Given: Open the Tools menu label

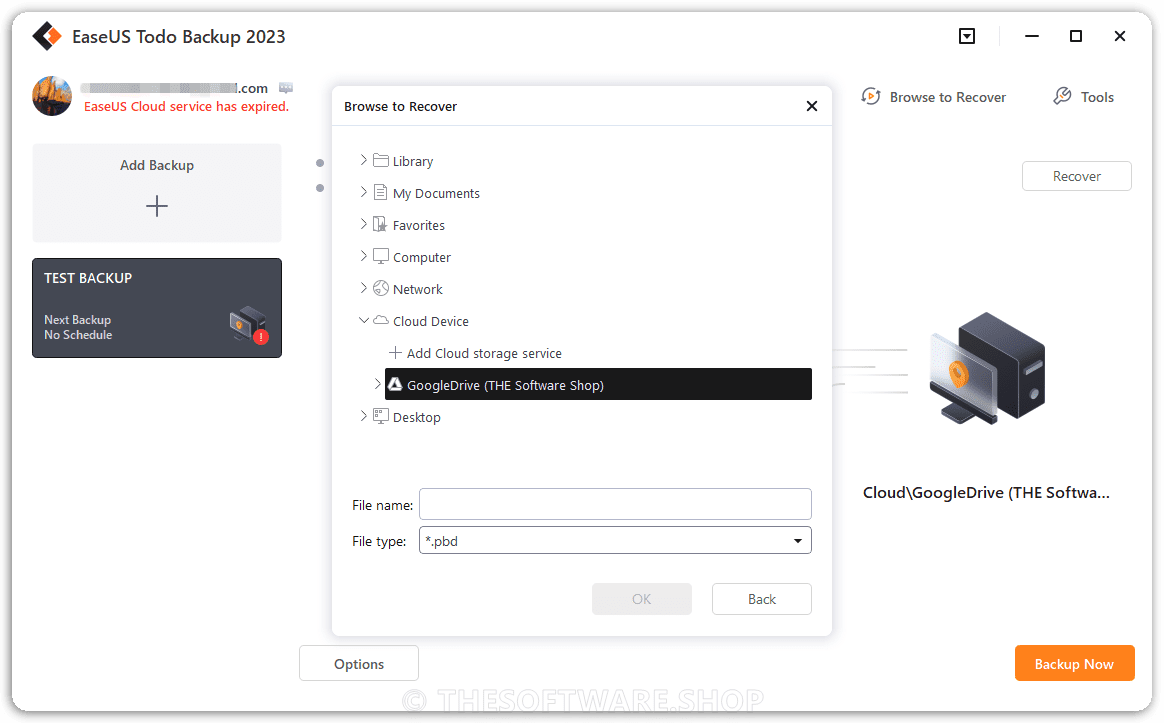Looking at the screenshot, I should point(1097,97).
